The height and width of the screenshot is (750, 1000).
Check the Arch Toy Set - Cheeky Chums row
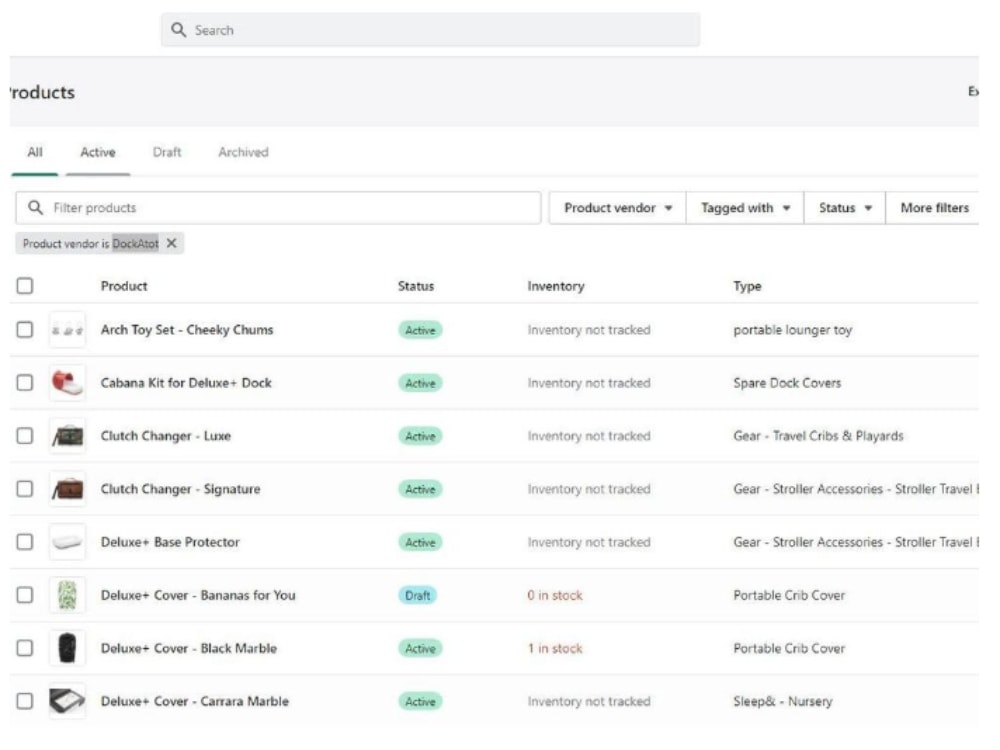25,330
